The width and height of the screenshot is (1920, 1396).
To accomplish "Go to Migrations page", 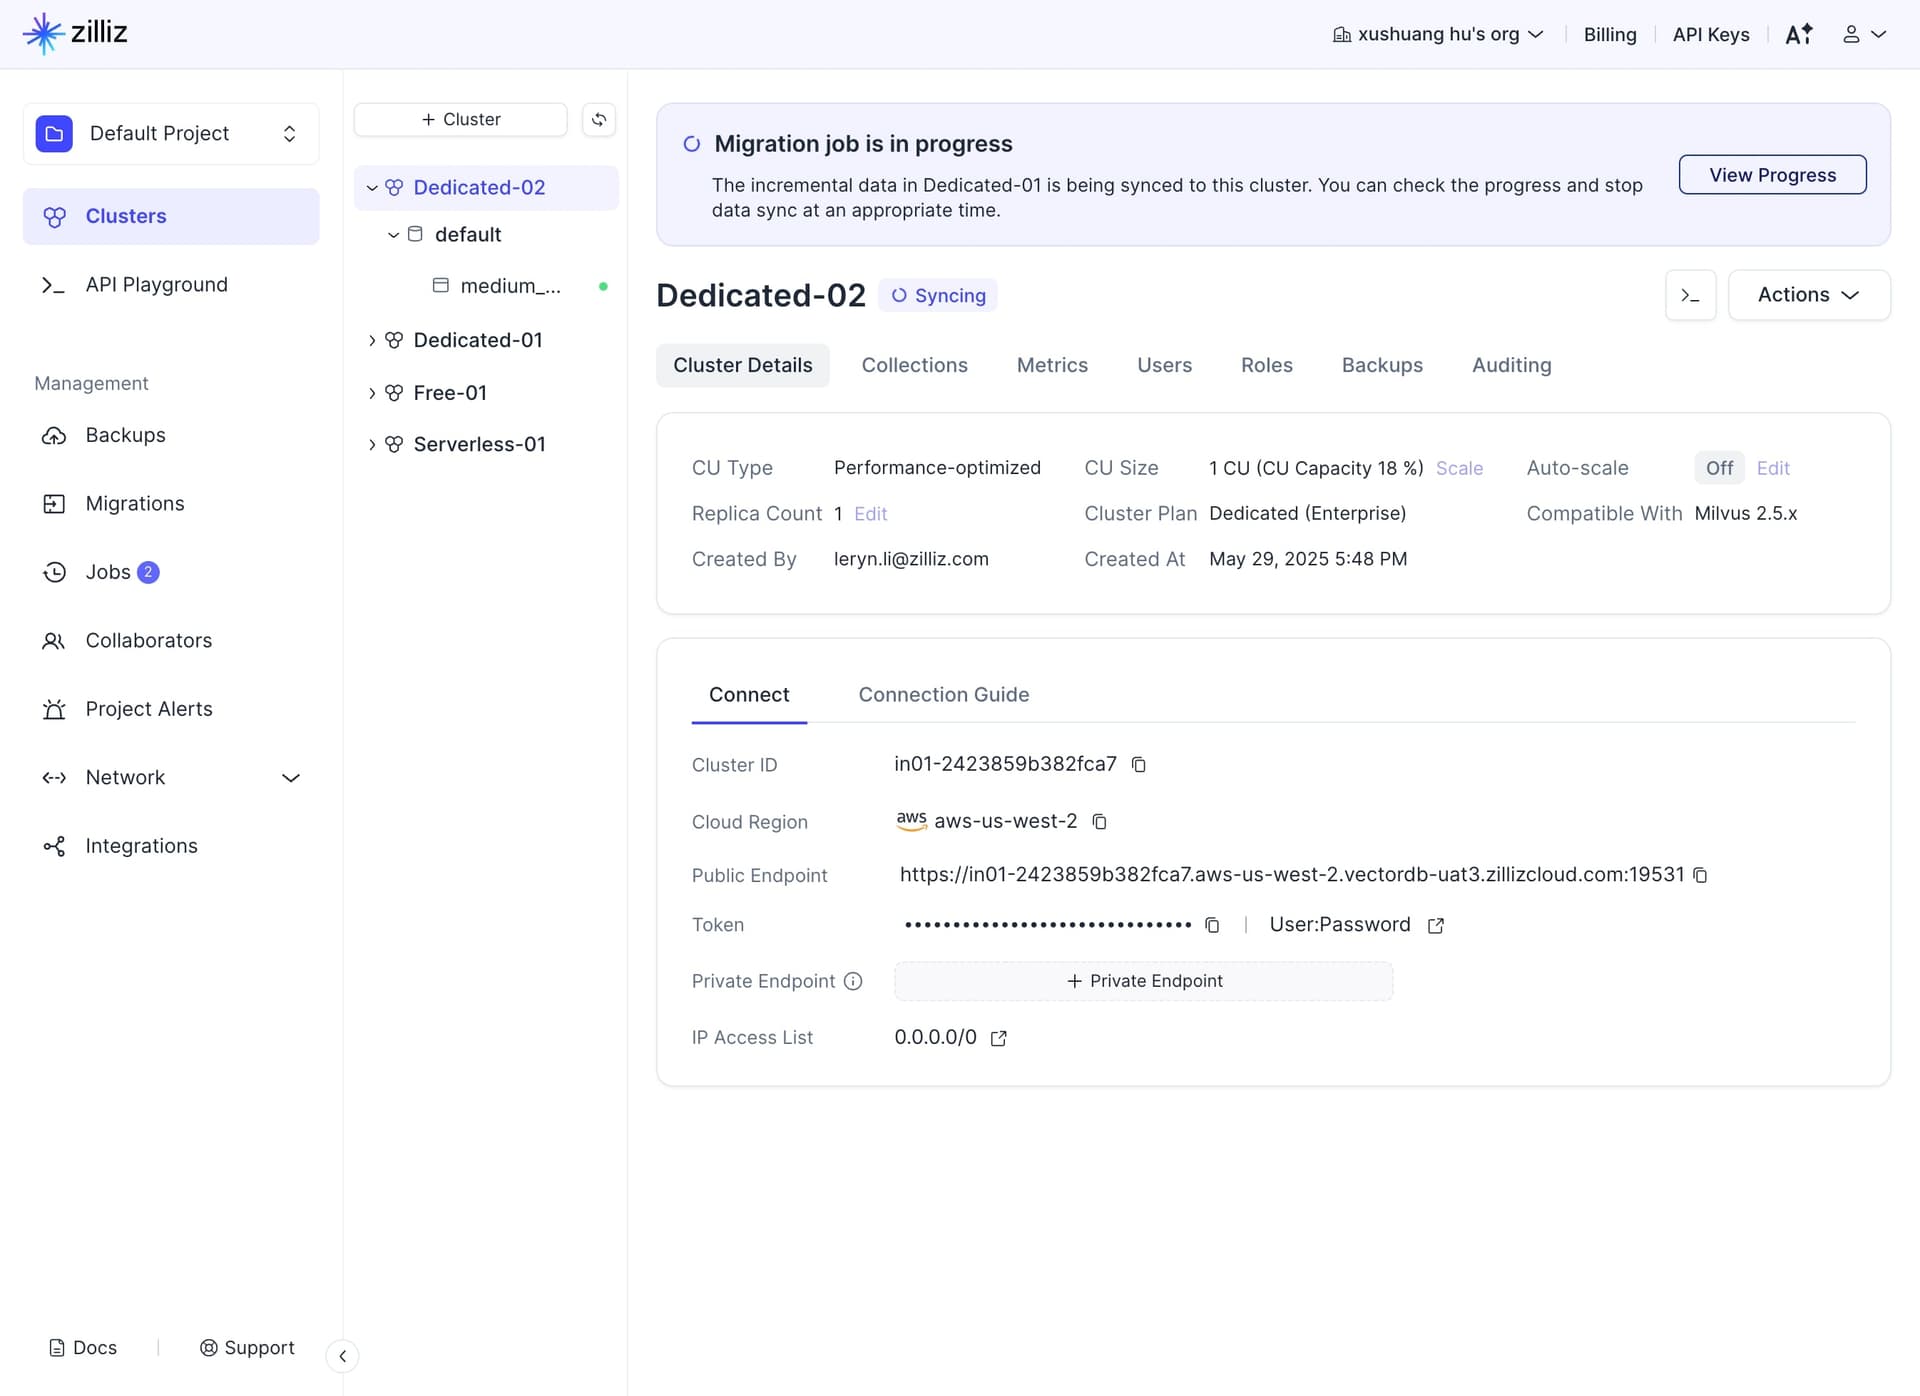I will (x=171, y=503).
